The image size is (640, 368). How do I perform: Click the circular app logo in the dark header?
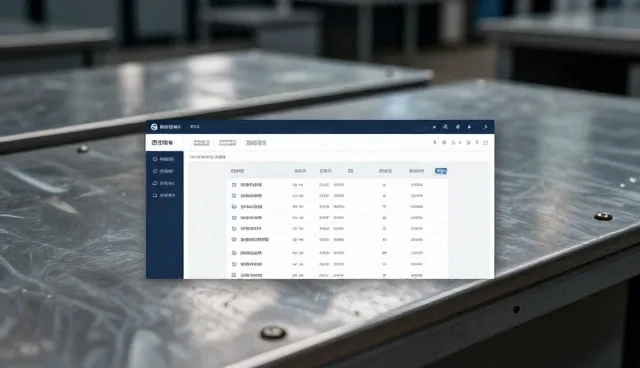[154, 127]
